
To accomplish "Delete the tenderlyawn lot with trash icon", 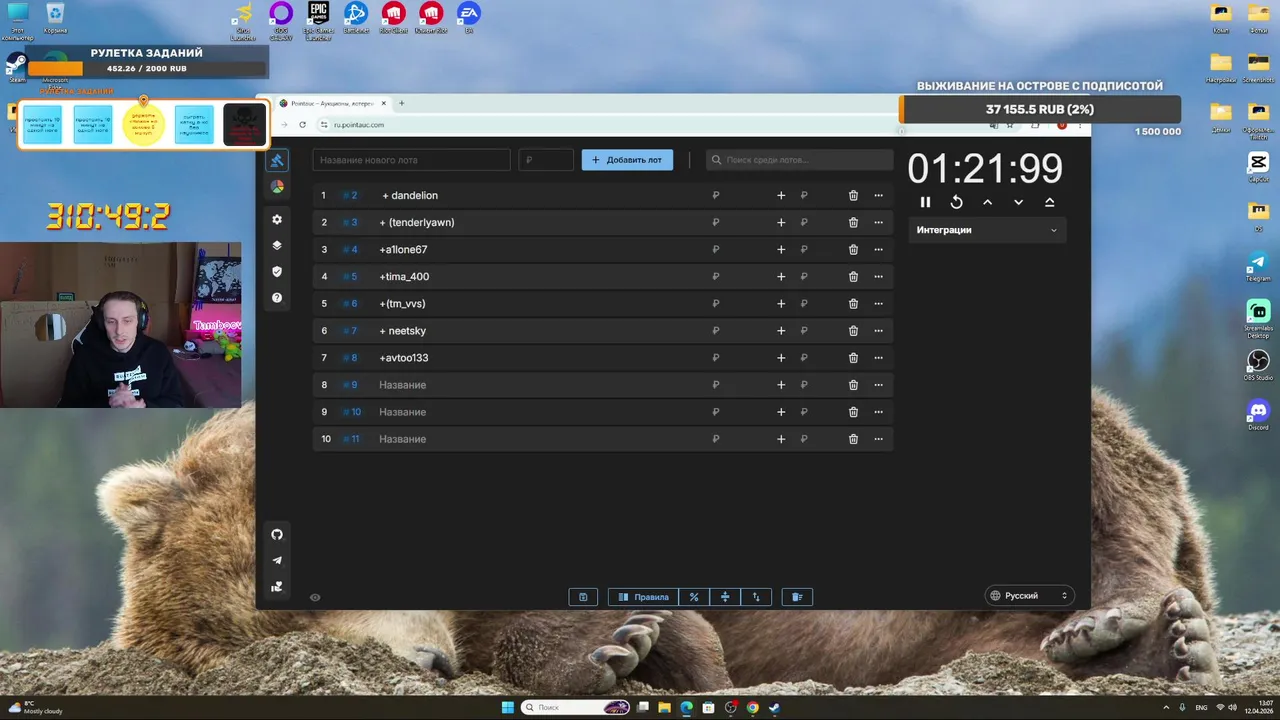I will click(x=853, y=223).
